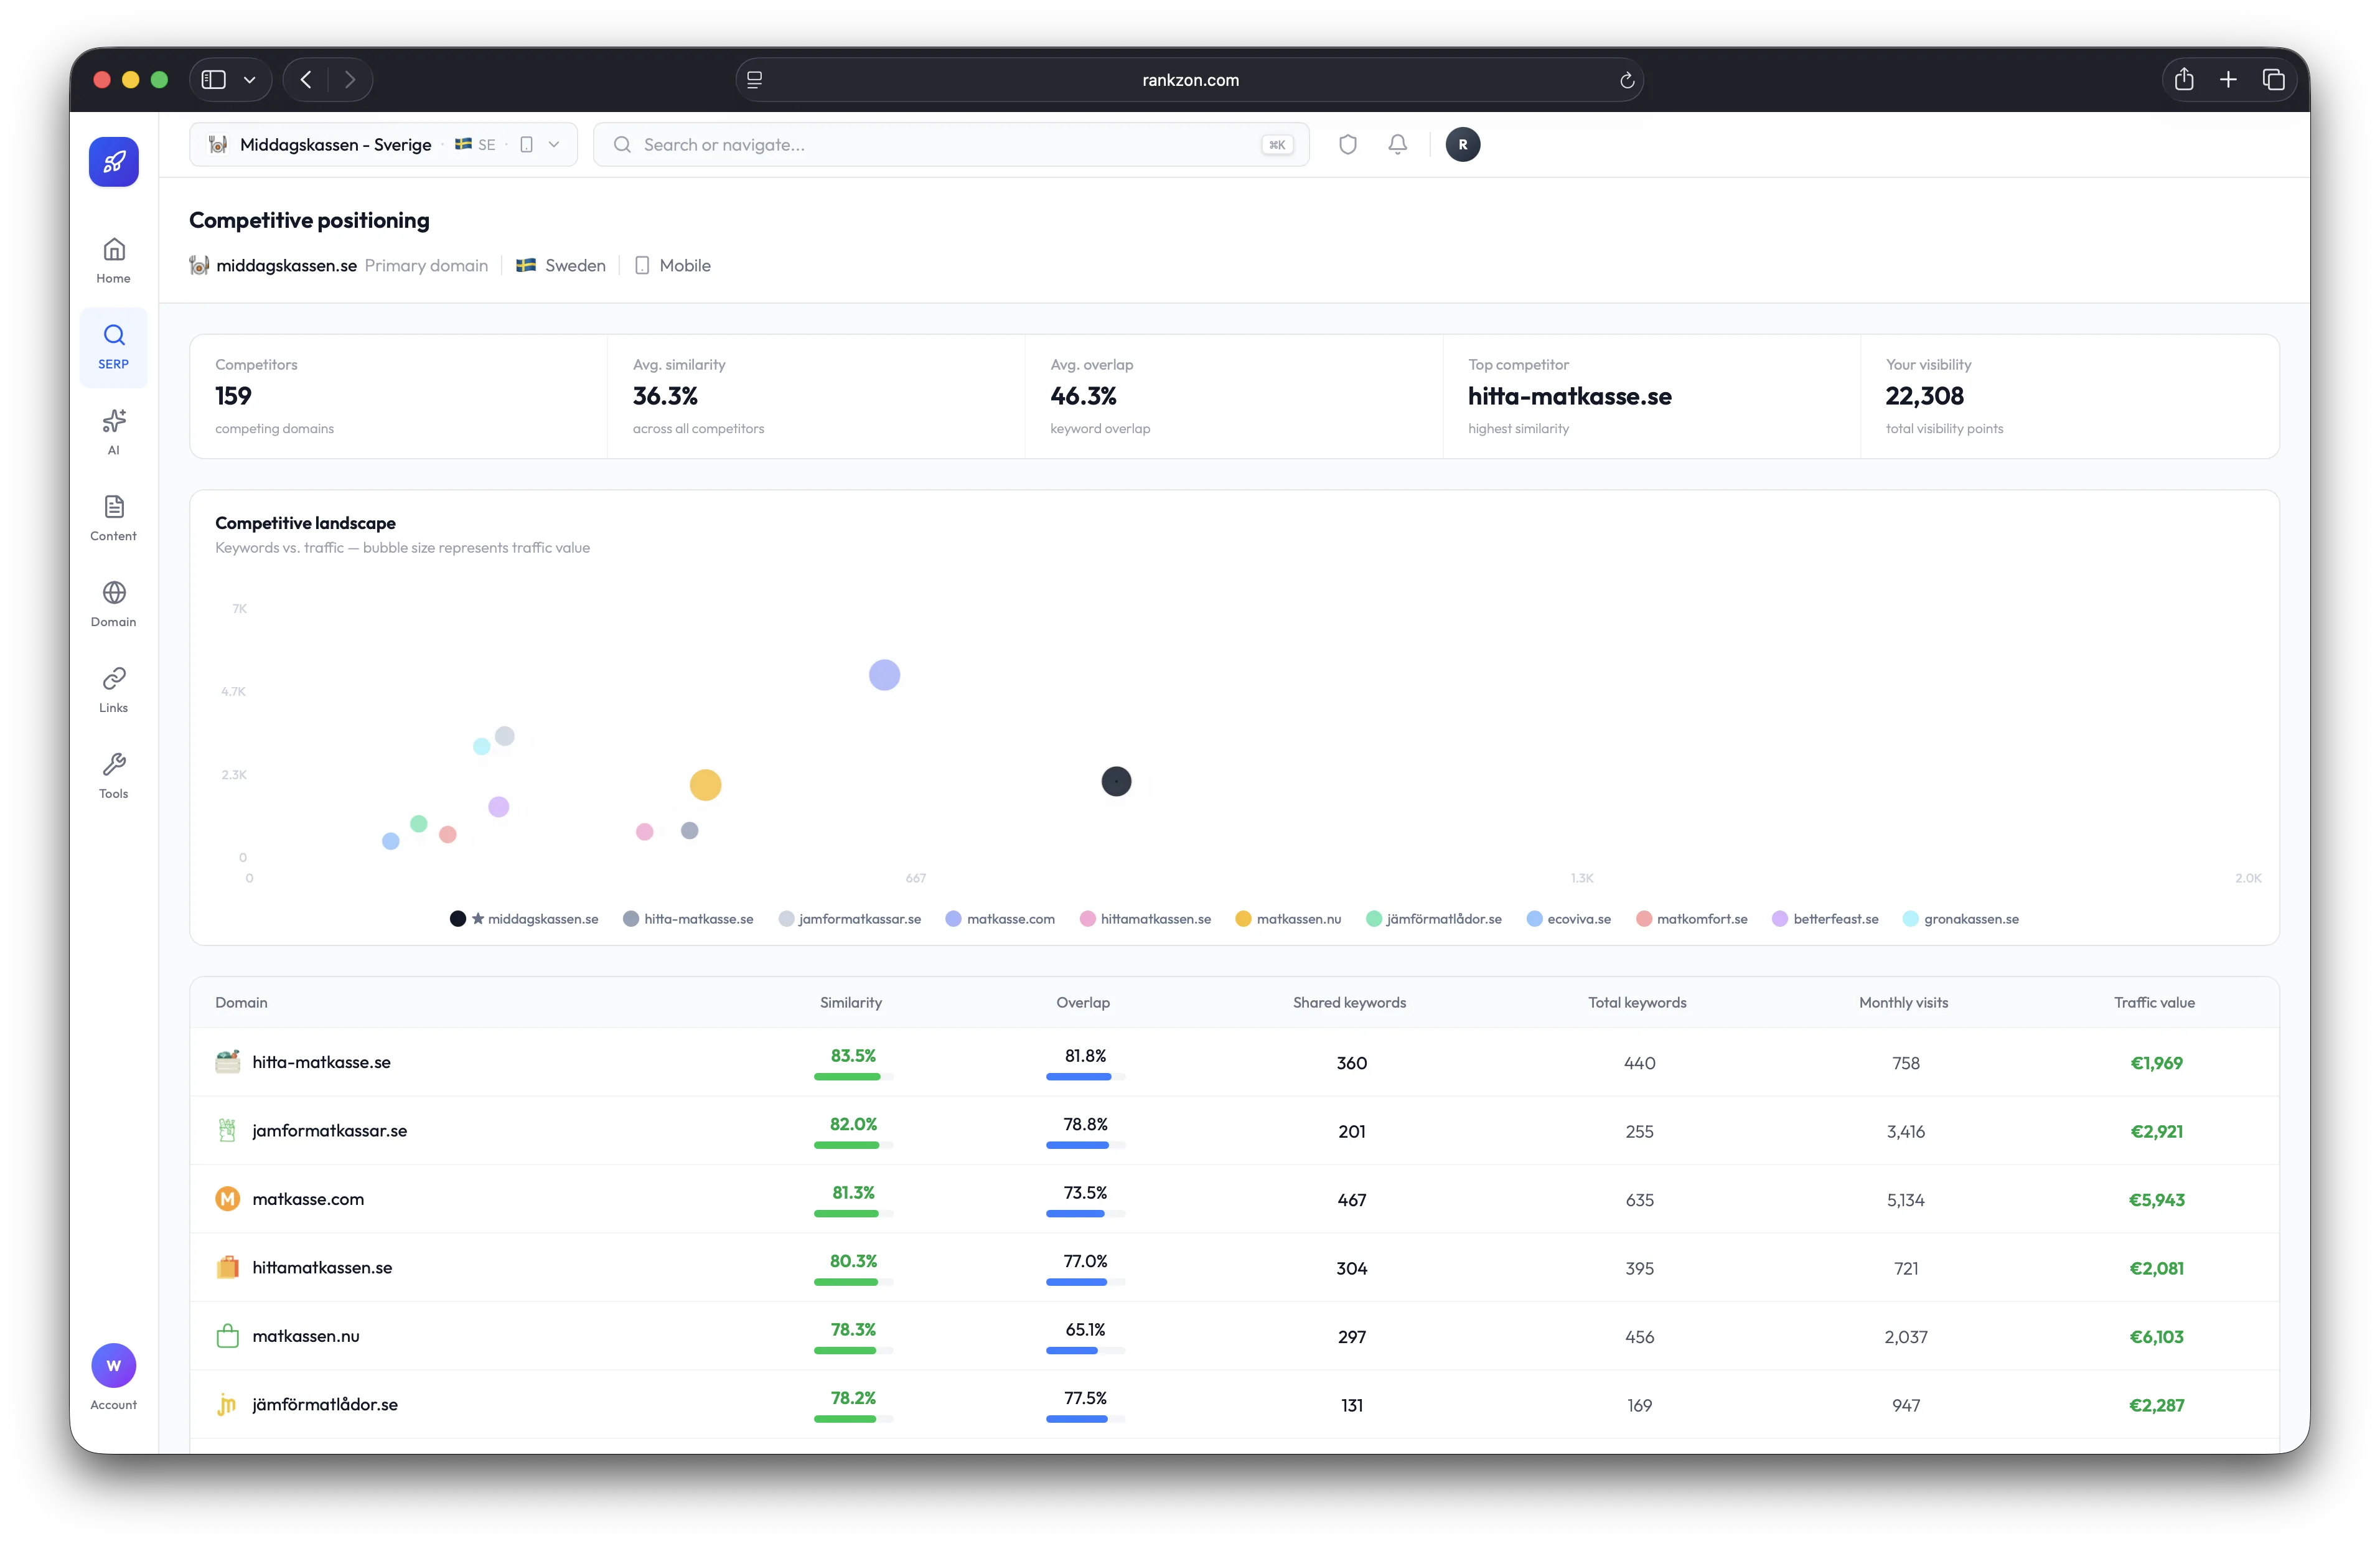
Task: Toggle hitta-matkasse.se series in legend
Action: pyautogui.click(x=688, y=919)
